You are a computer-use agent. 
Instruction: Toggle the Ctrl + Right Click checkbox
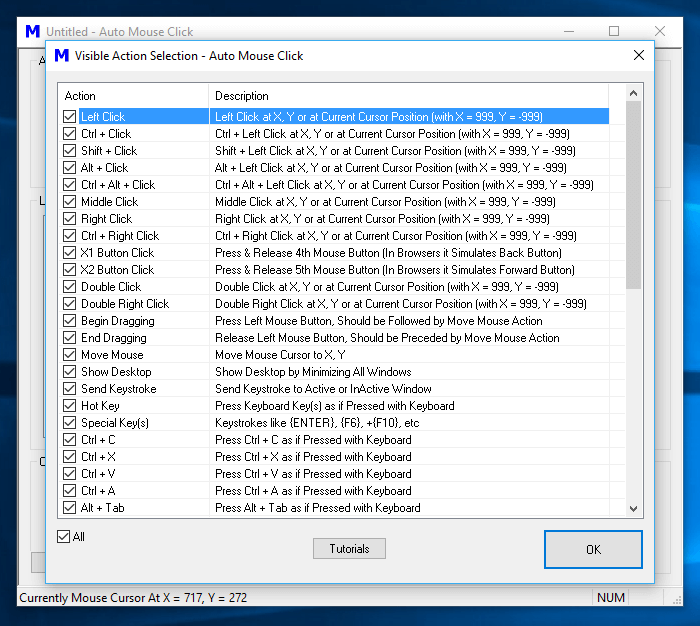coord(69,235)
